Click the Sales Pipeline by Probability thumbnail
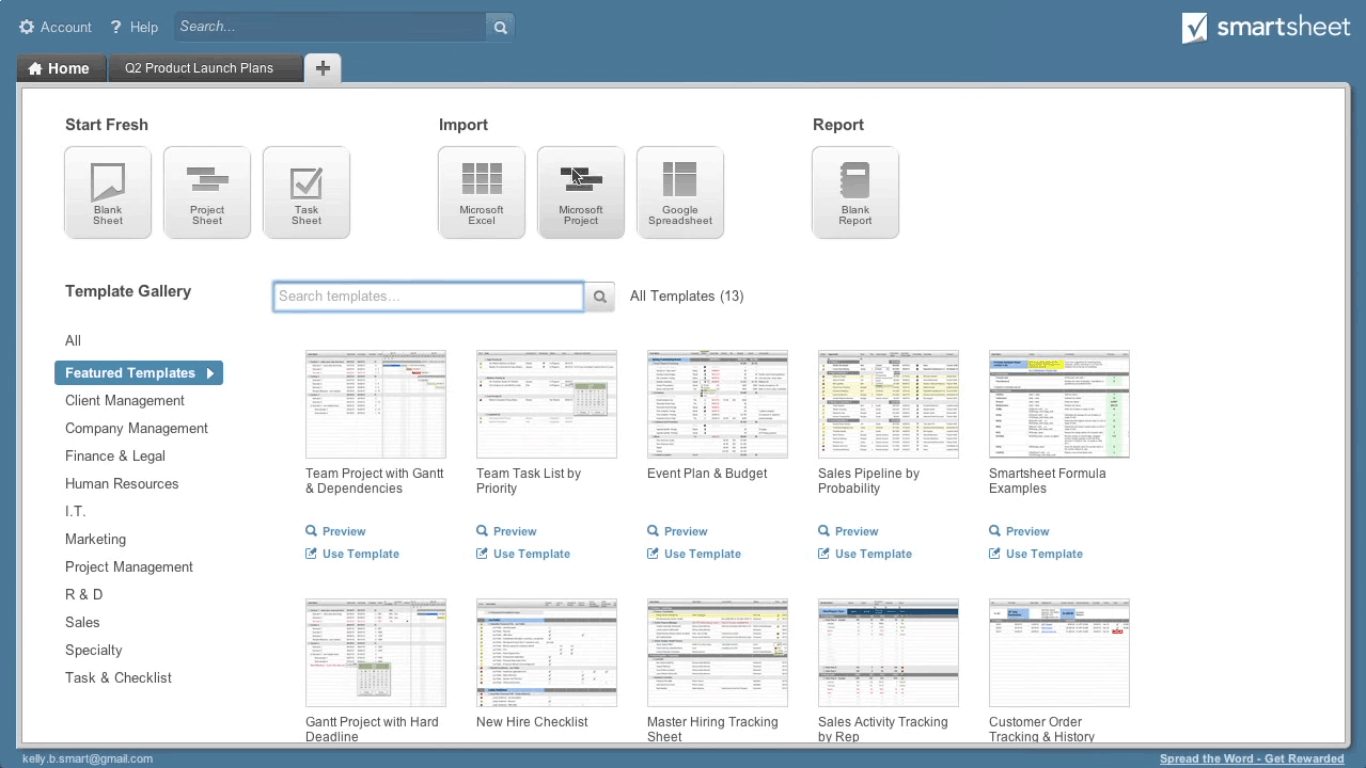The width and height of the screenshot is (1366, 768). click(888, 403)
